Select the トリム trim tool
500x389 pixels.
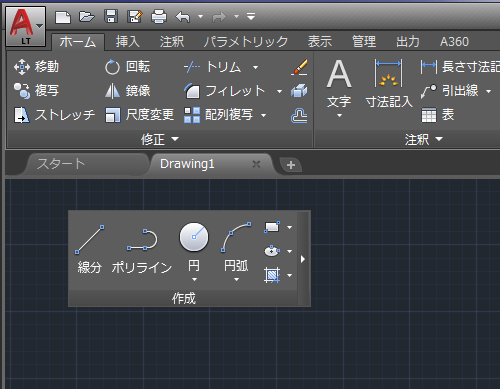[x=212, y=67]
